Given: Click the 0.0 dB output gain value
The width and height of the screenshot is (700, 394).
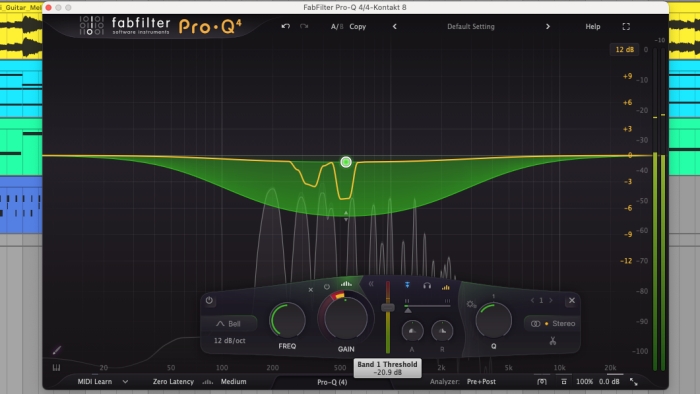Looking at the screenshot, I should pos(609,382).
